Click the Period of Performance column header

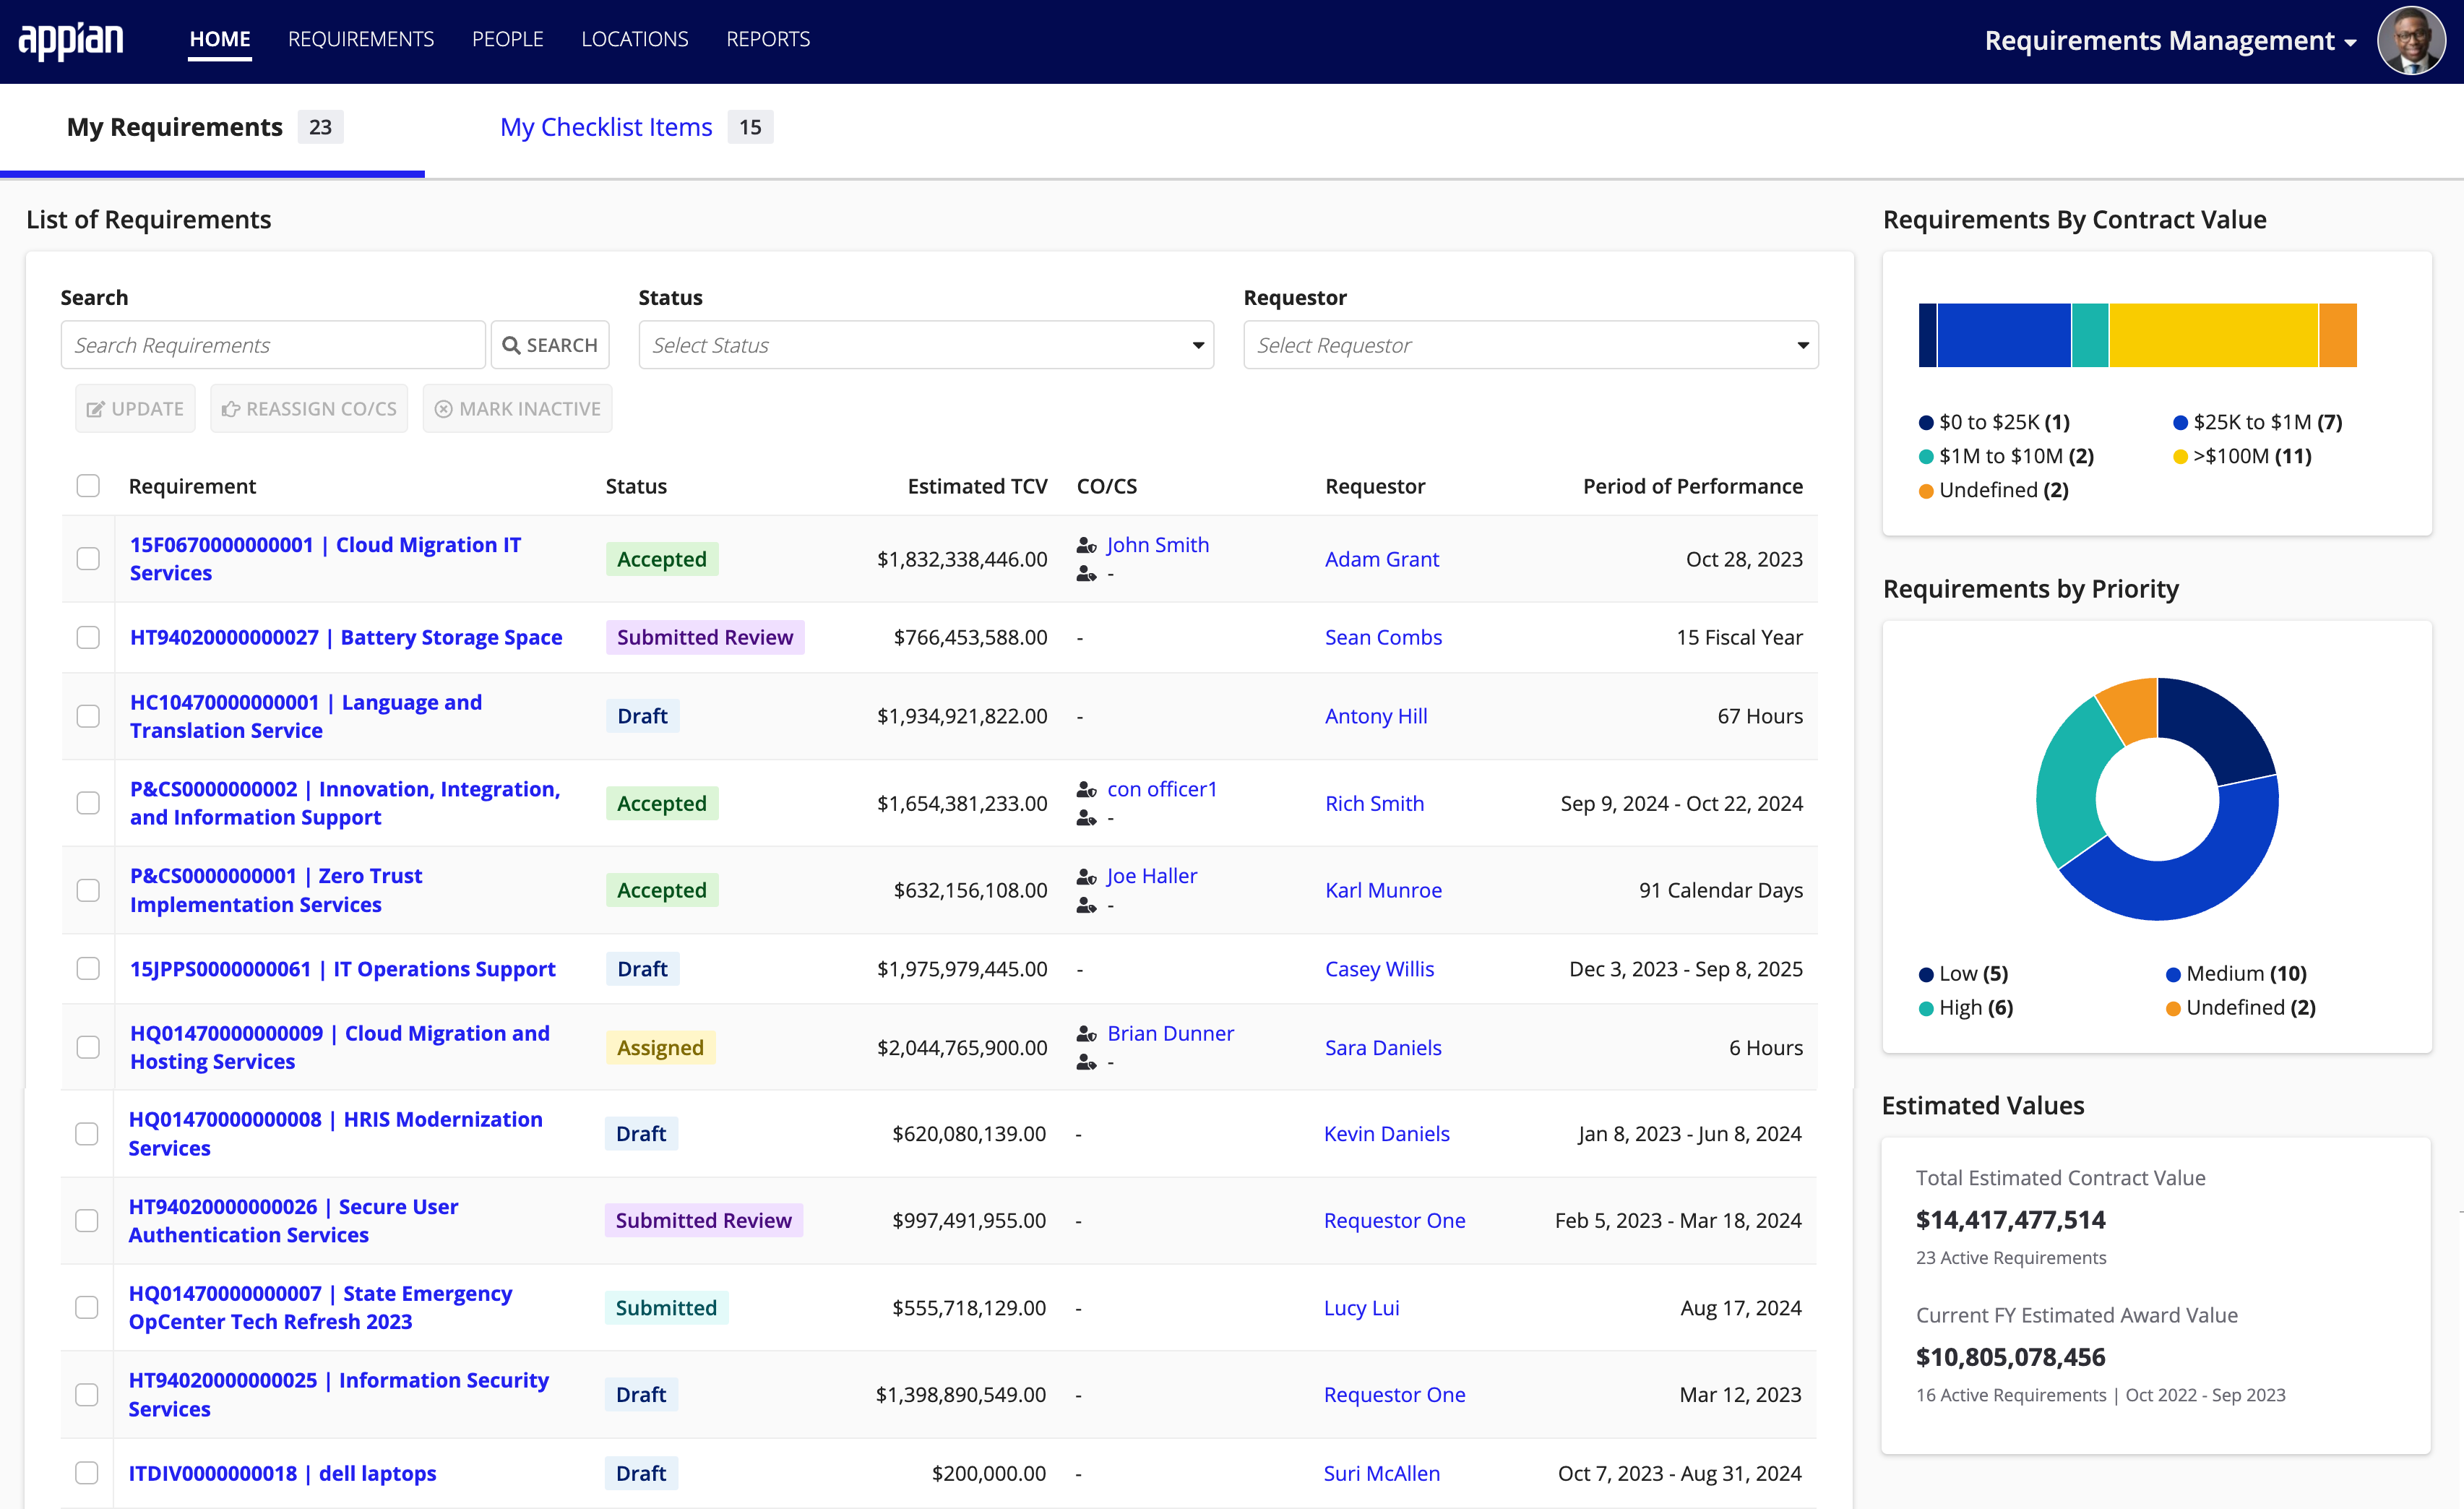point(1692,486)
